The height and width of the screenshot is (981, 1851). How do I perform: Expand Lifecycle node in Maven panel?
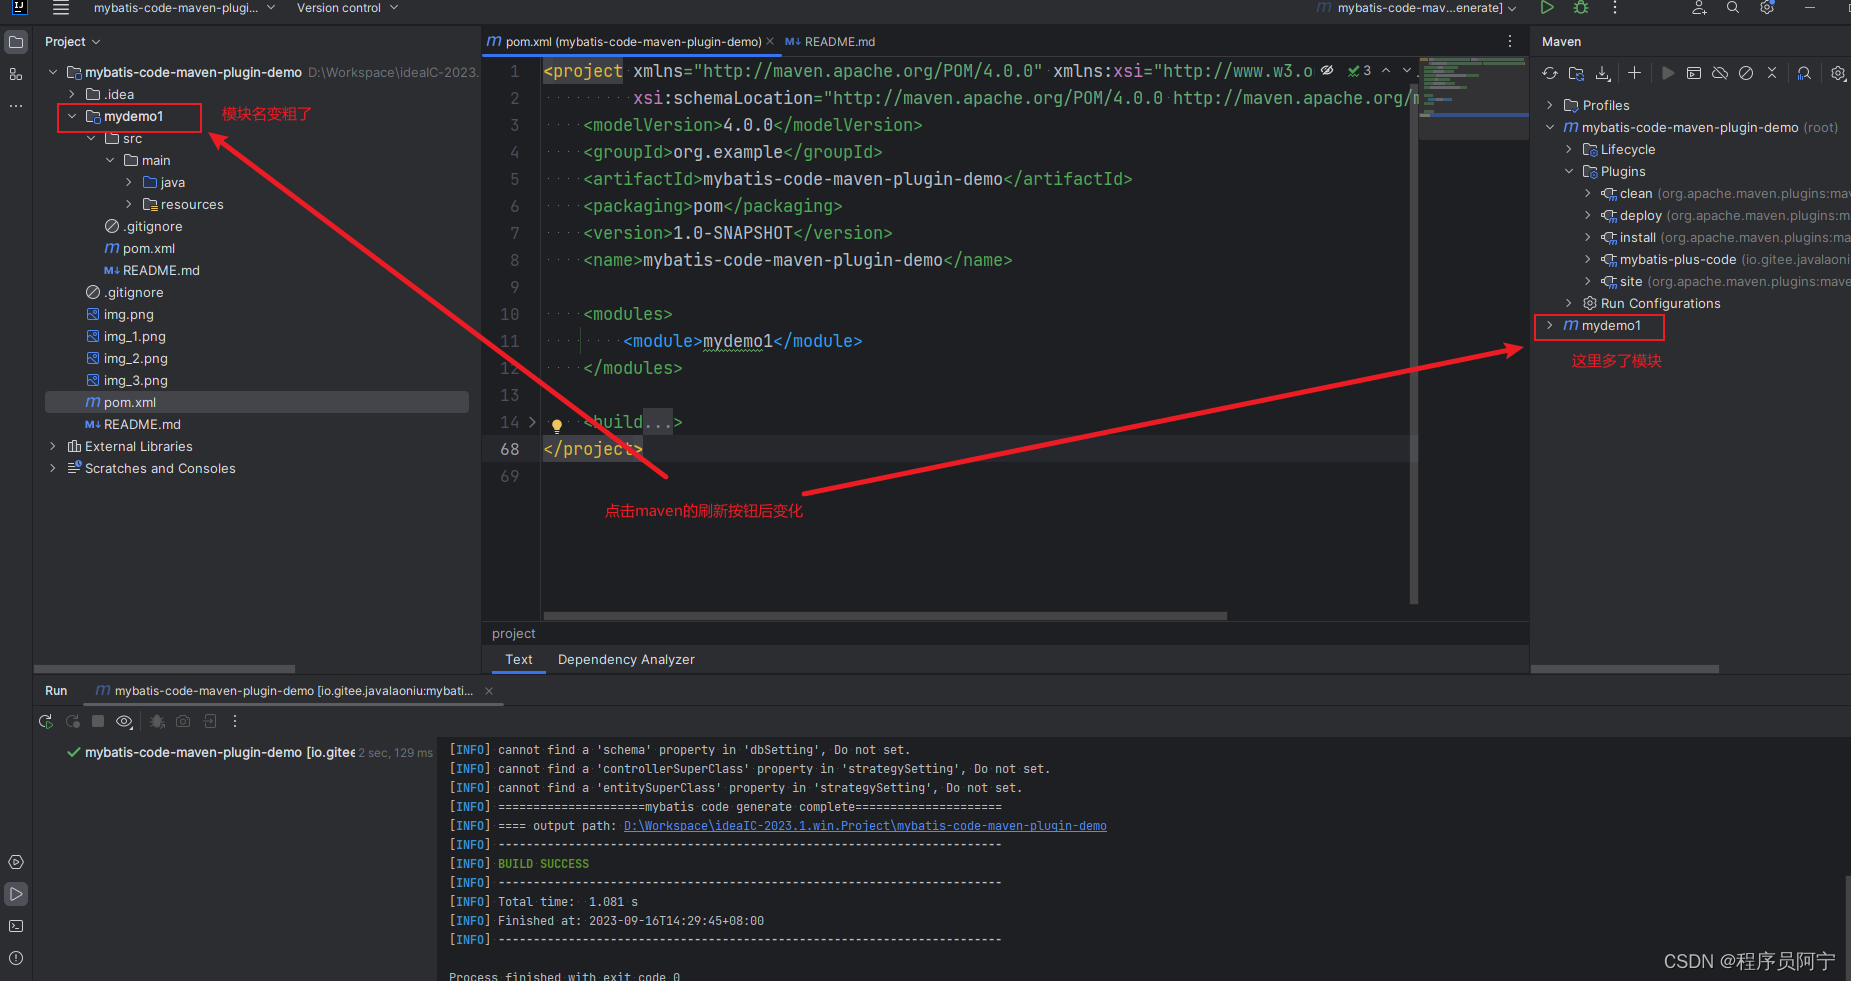1569,150
